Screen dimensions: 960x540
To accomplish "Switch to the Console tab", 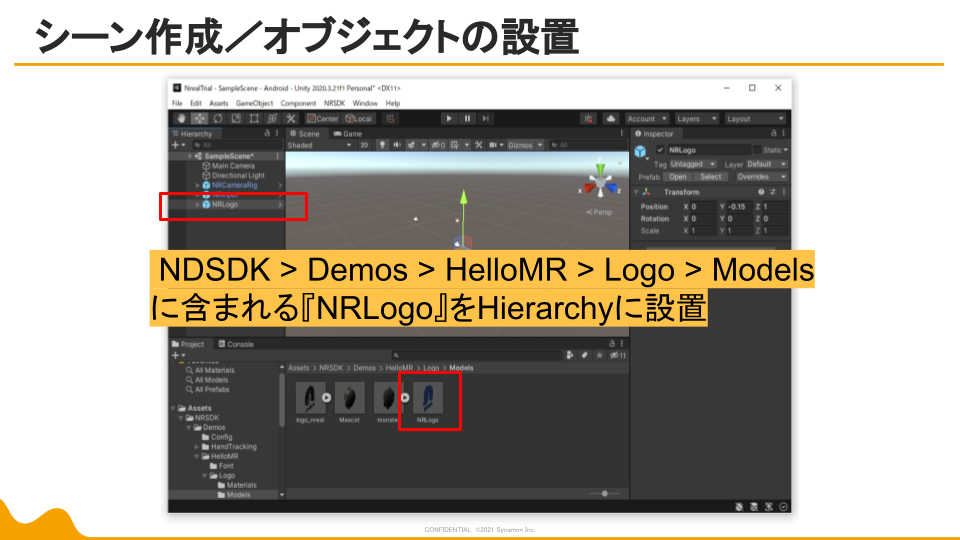I will (x=236, y=344).
